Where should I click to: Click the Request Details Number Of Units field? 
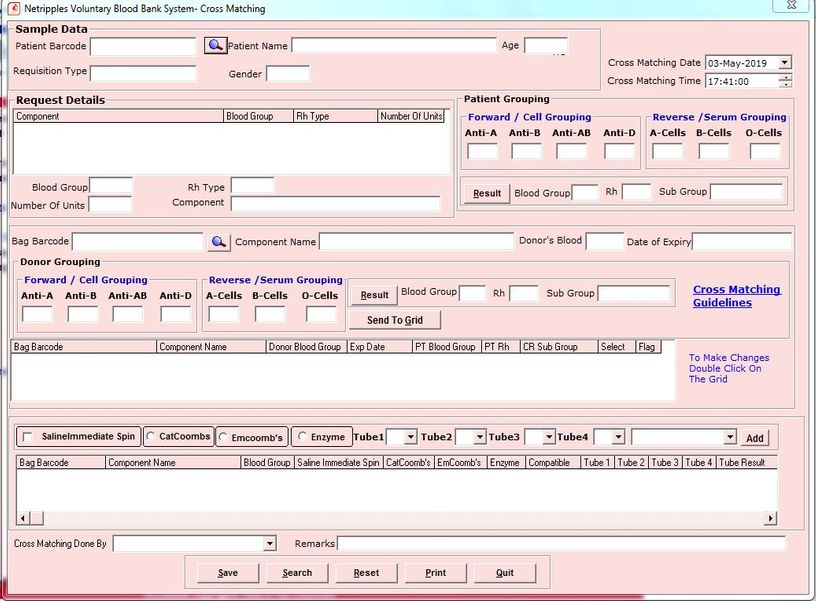click(110, 204)
